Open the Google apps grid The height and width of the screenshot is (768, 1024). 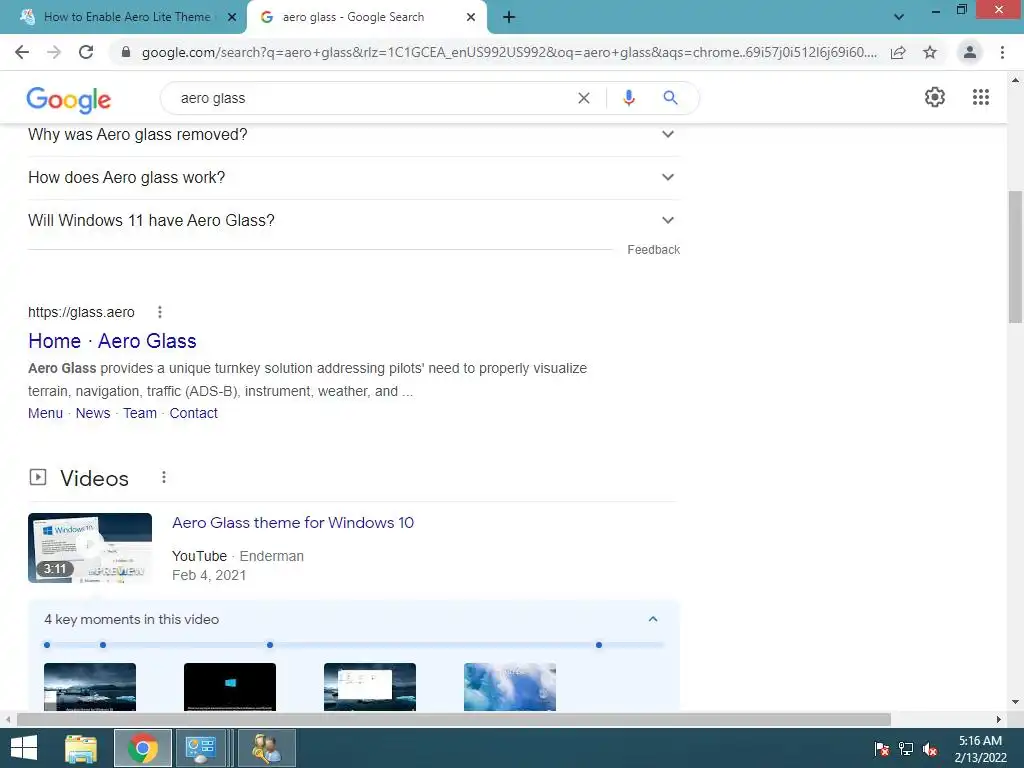pos(981,97)
